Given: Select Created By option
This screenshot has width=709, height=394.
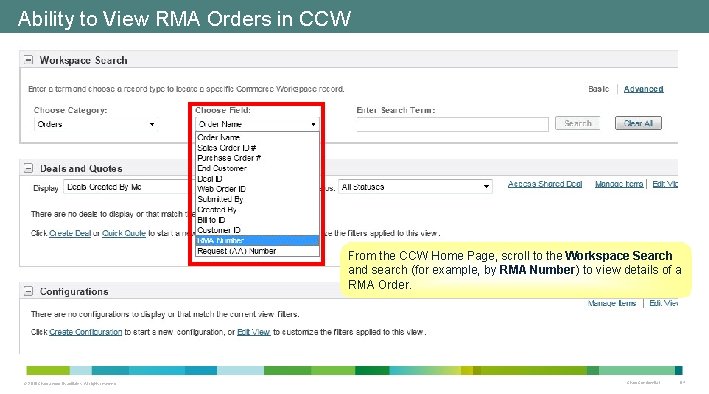Looking at the screenshot, I should [257, 209].
